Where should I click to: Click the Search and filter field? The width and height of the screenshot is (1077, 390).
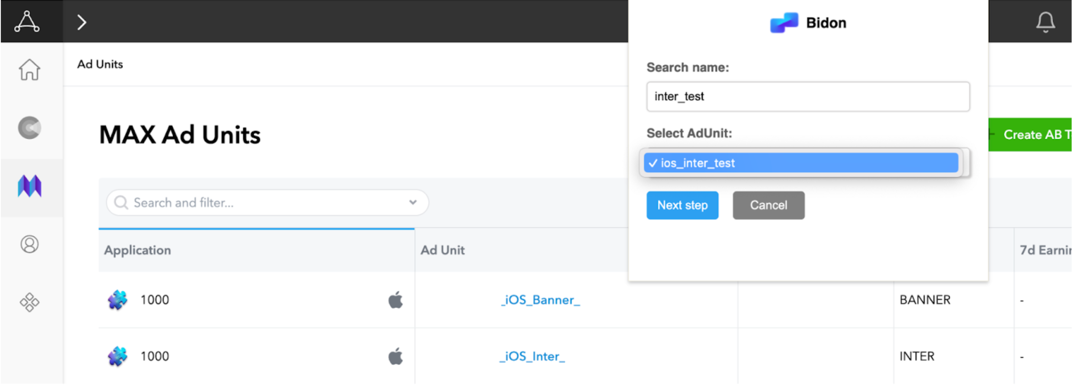coord(267,203)
